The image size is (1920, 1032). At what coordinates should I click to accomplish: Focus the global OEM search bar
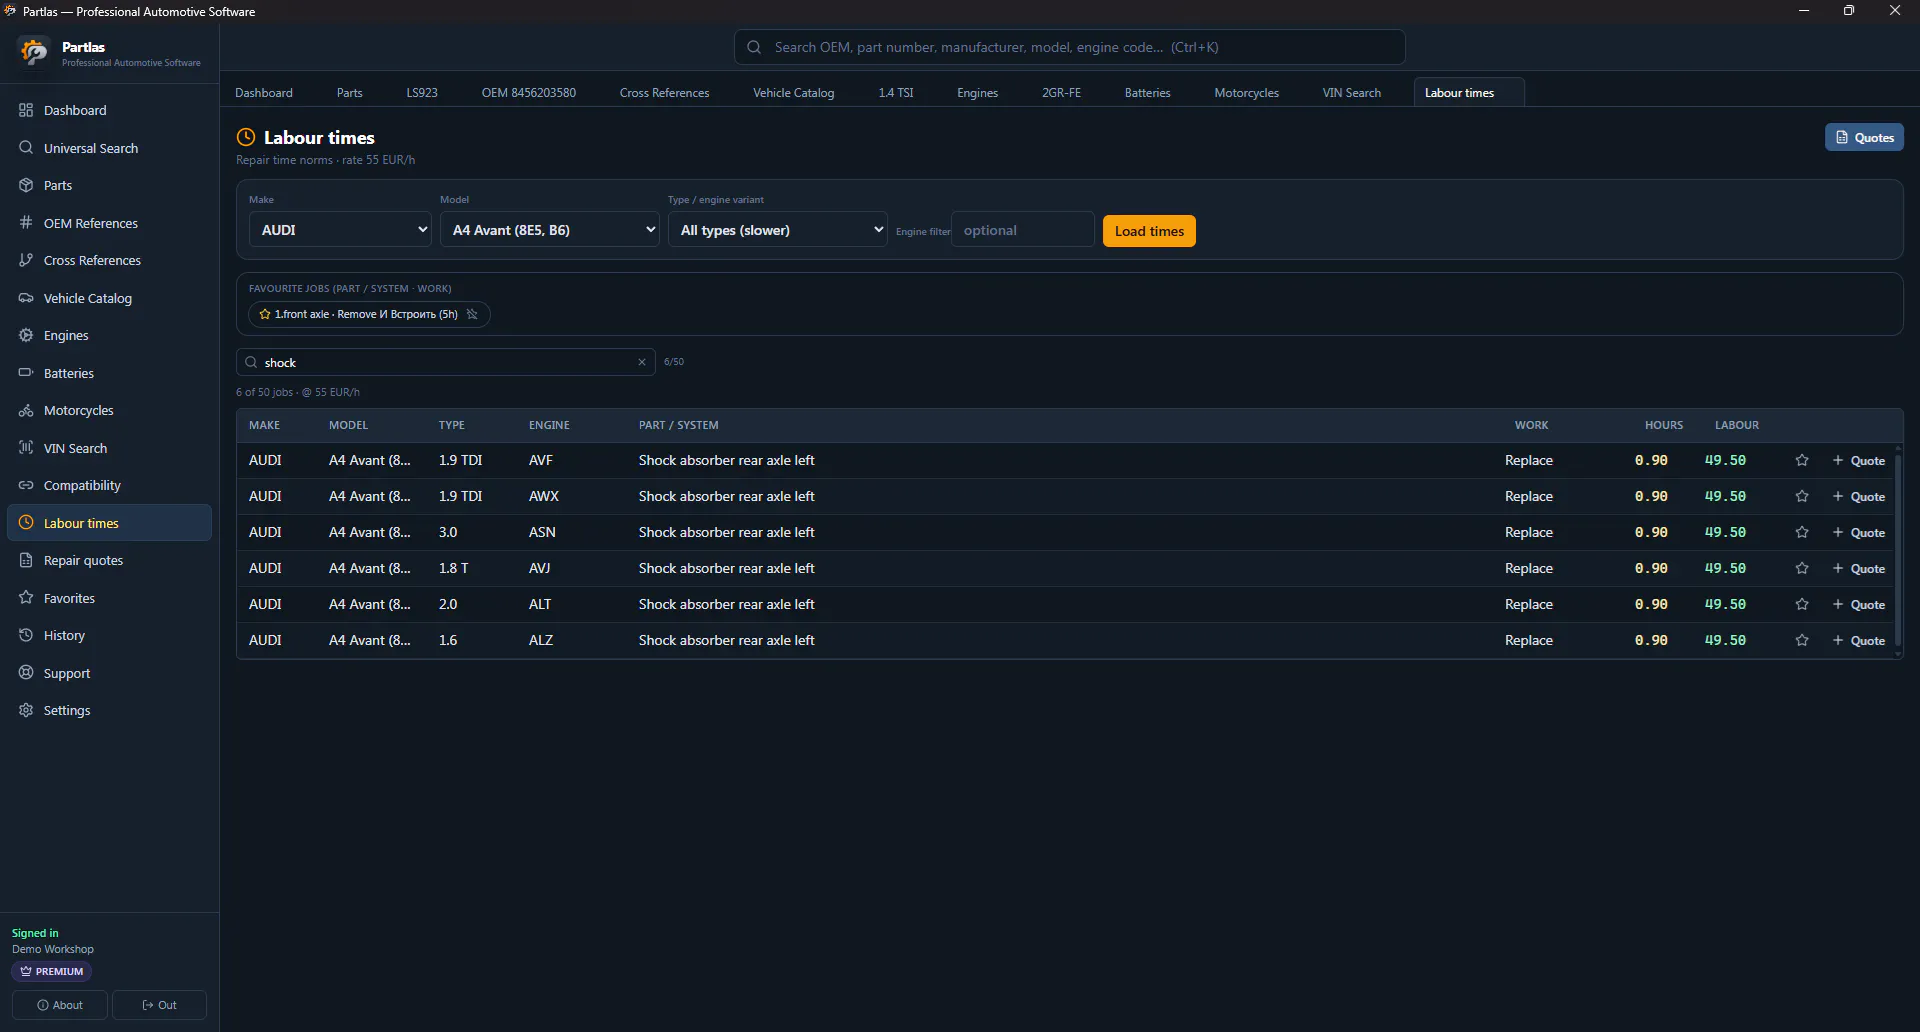click(1069, 47)
